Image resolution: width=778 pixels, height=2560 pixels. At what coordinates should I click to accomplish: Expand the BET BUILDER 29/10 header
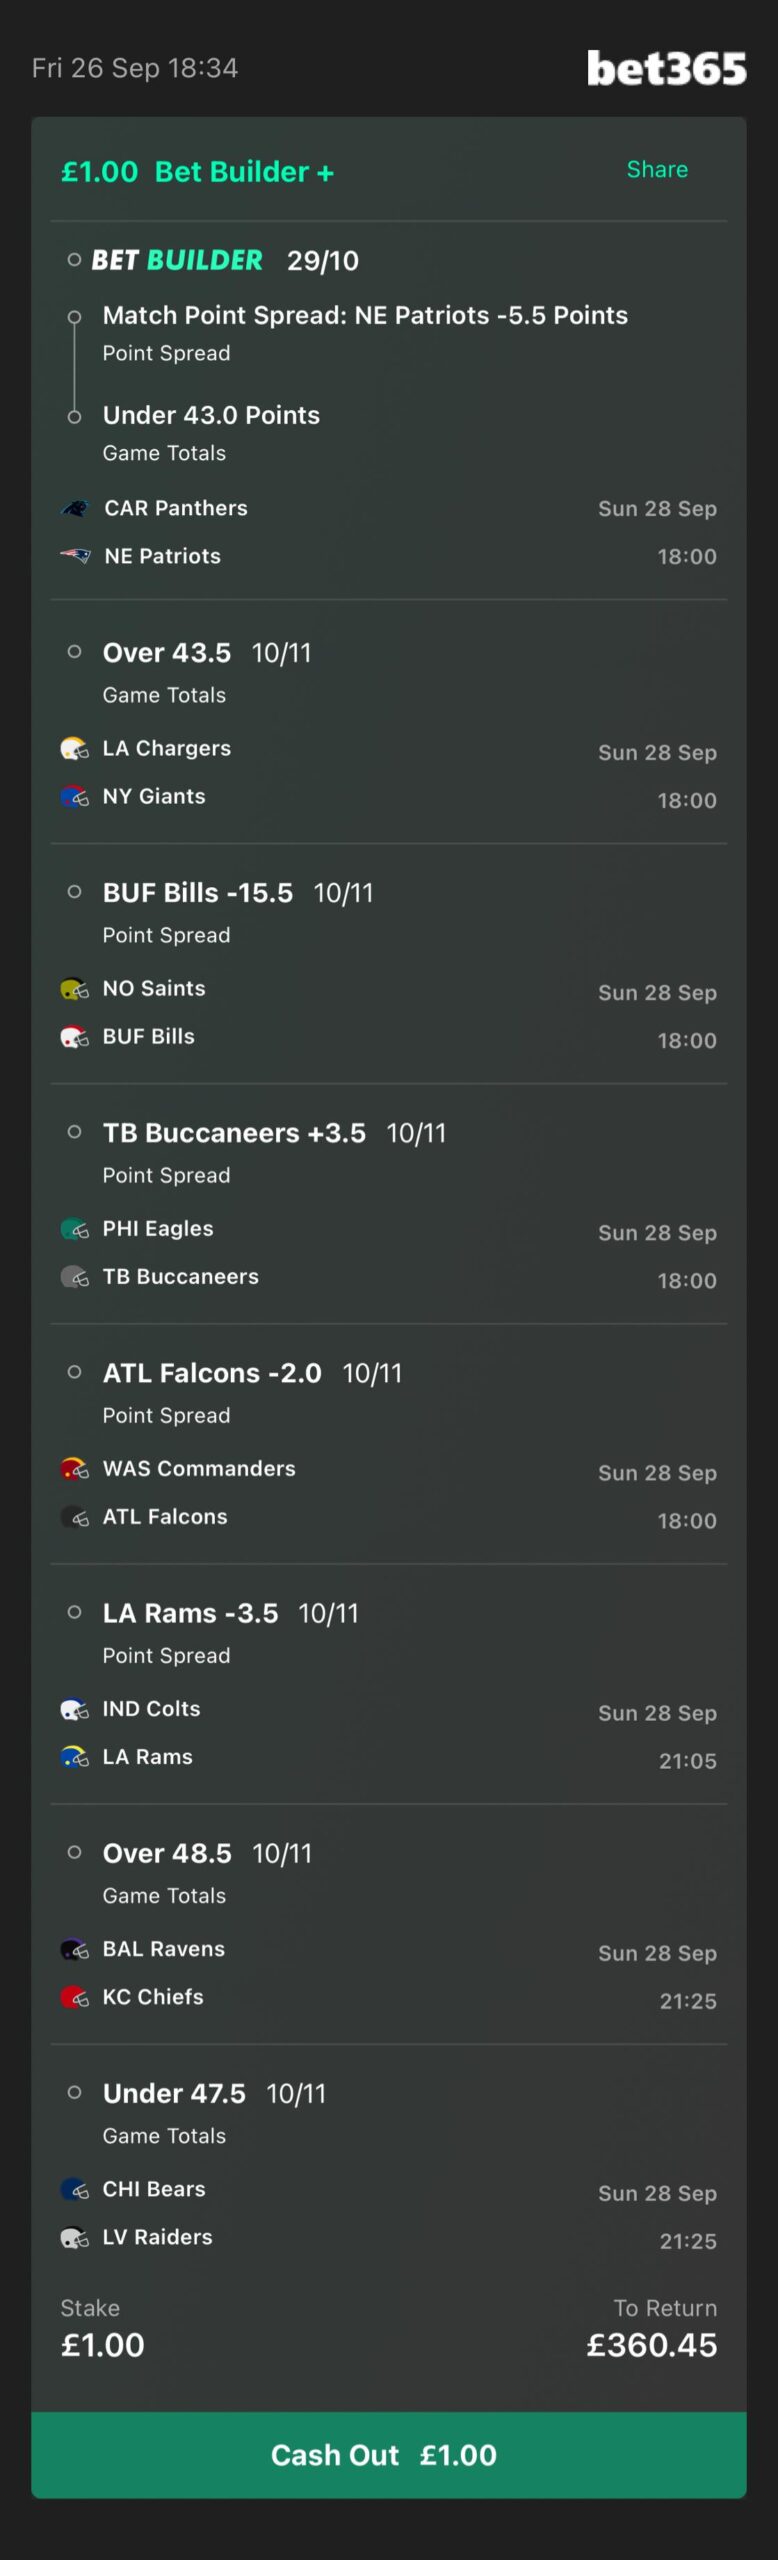(225, 260)
